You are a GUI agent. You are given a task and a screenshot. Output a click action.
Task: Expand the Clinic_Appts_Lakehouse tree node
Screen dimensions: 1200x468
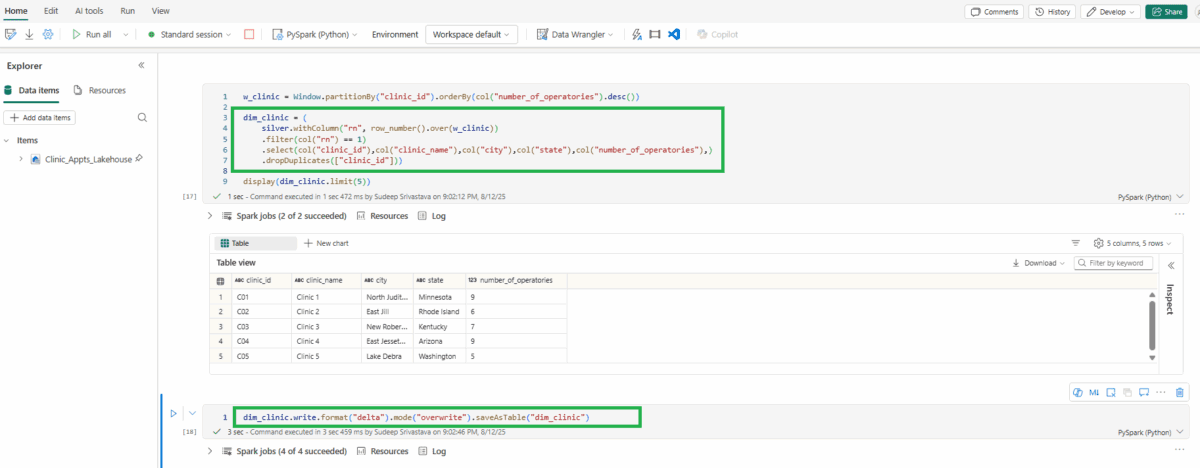[21, 159]
